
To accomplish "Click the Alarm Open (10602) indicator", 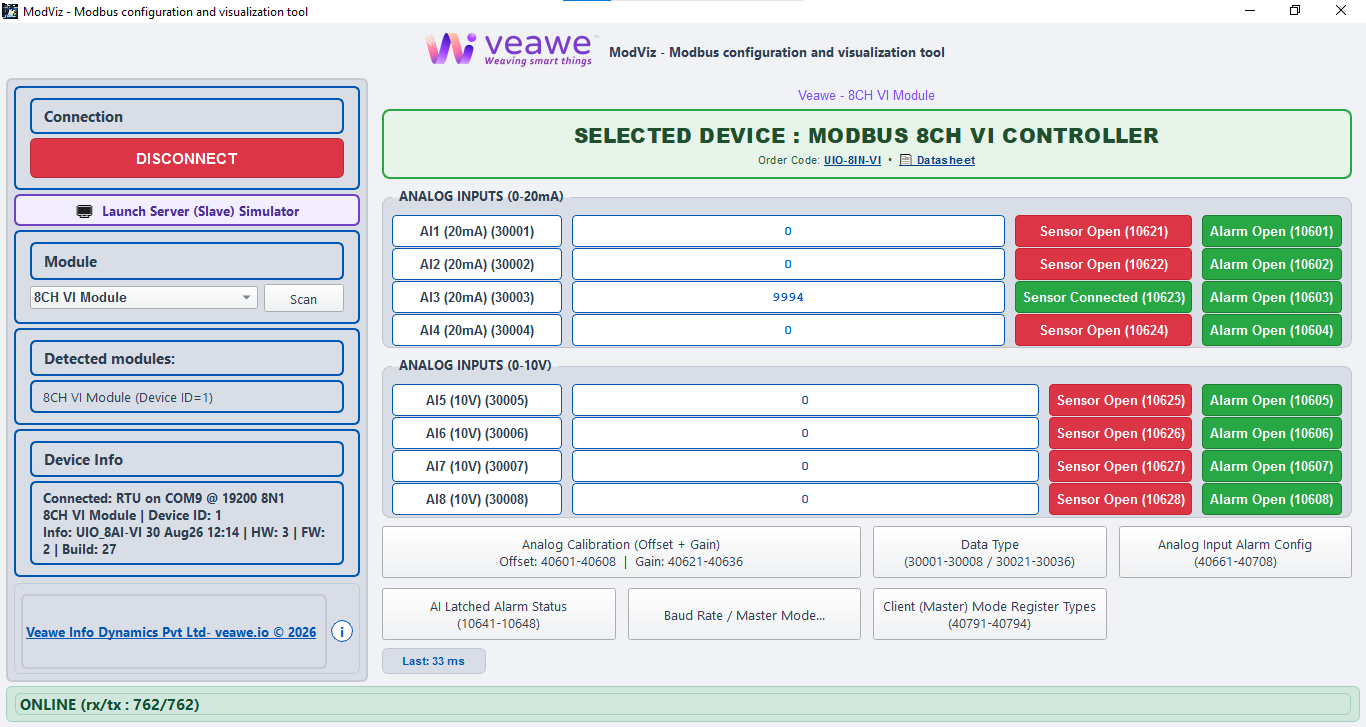I will pyautogui.click(x=1272, y=264).
